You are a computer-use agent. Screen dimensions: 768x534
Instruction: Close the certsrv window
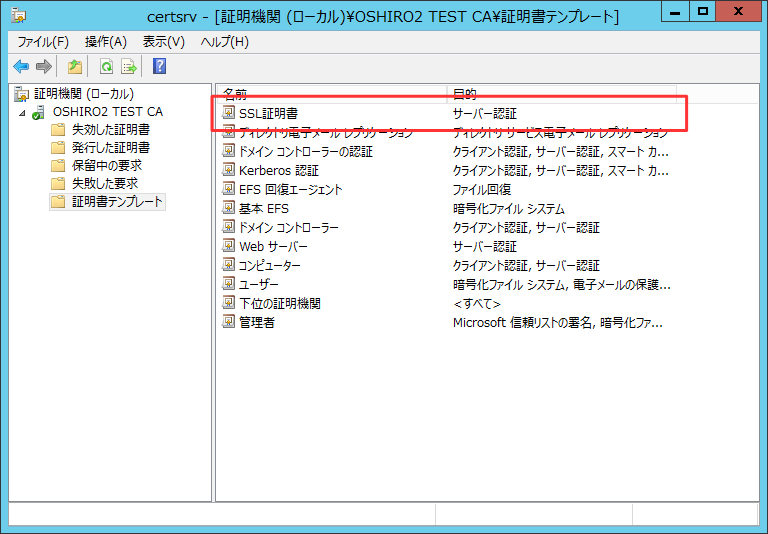click(x=738, y=11)
